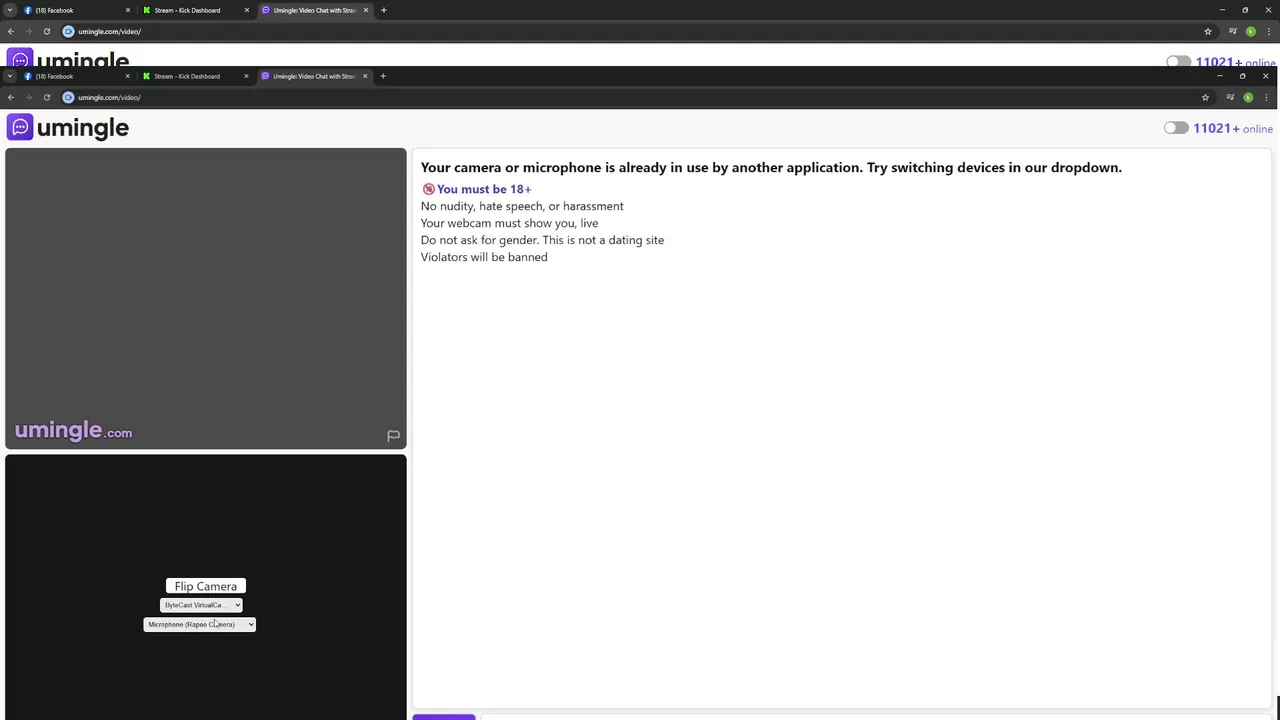The width and height of the screenshot is (1280, 720).
Task: Minimize the front browser window
Action: pyautogui.click(x=1220, y=76)
